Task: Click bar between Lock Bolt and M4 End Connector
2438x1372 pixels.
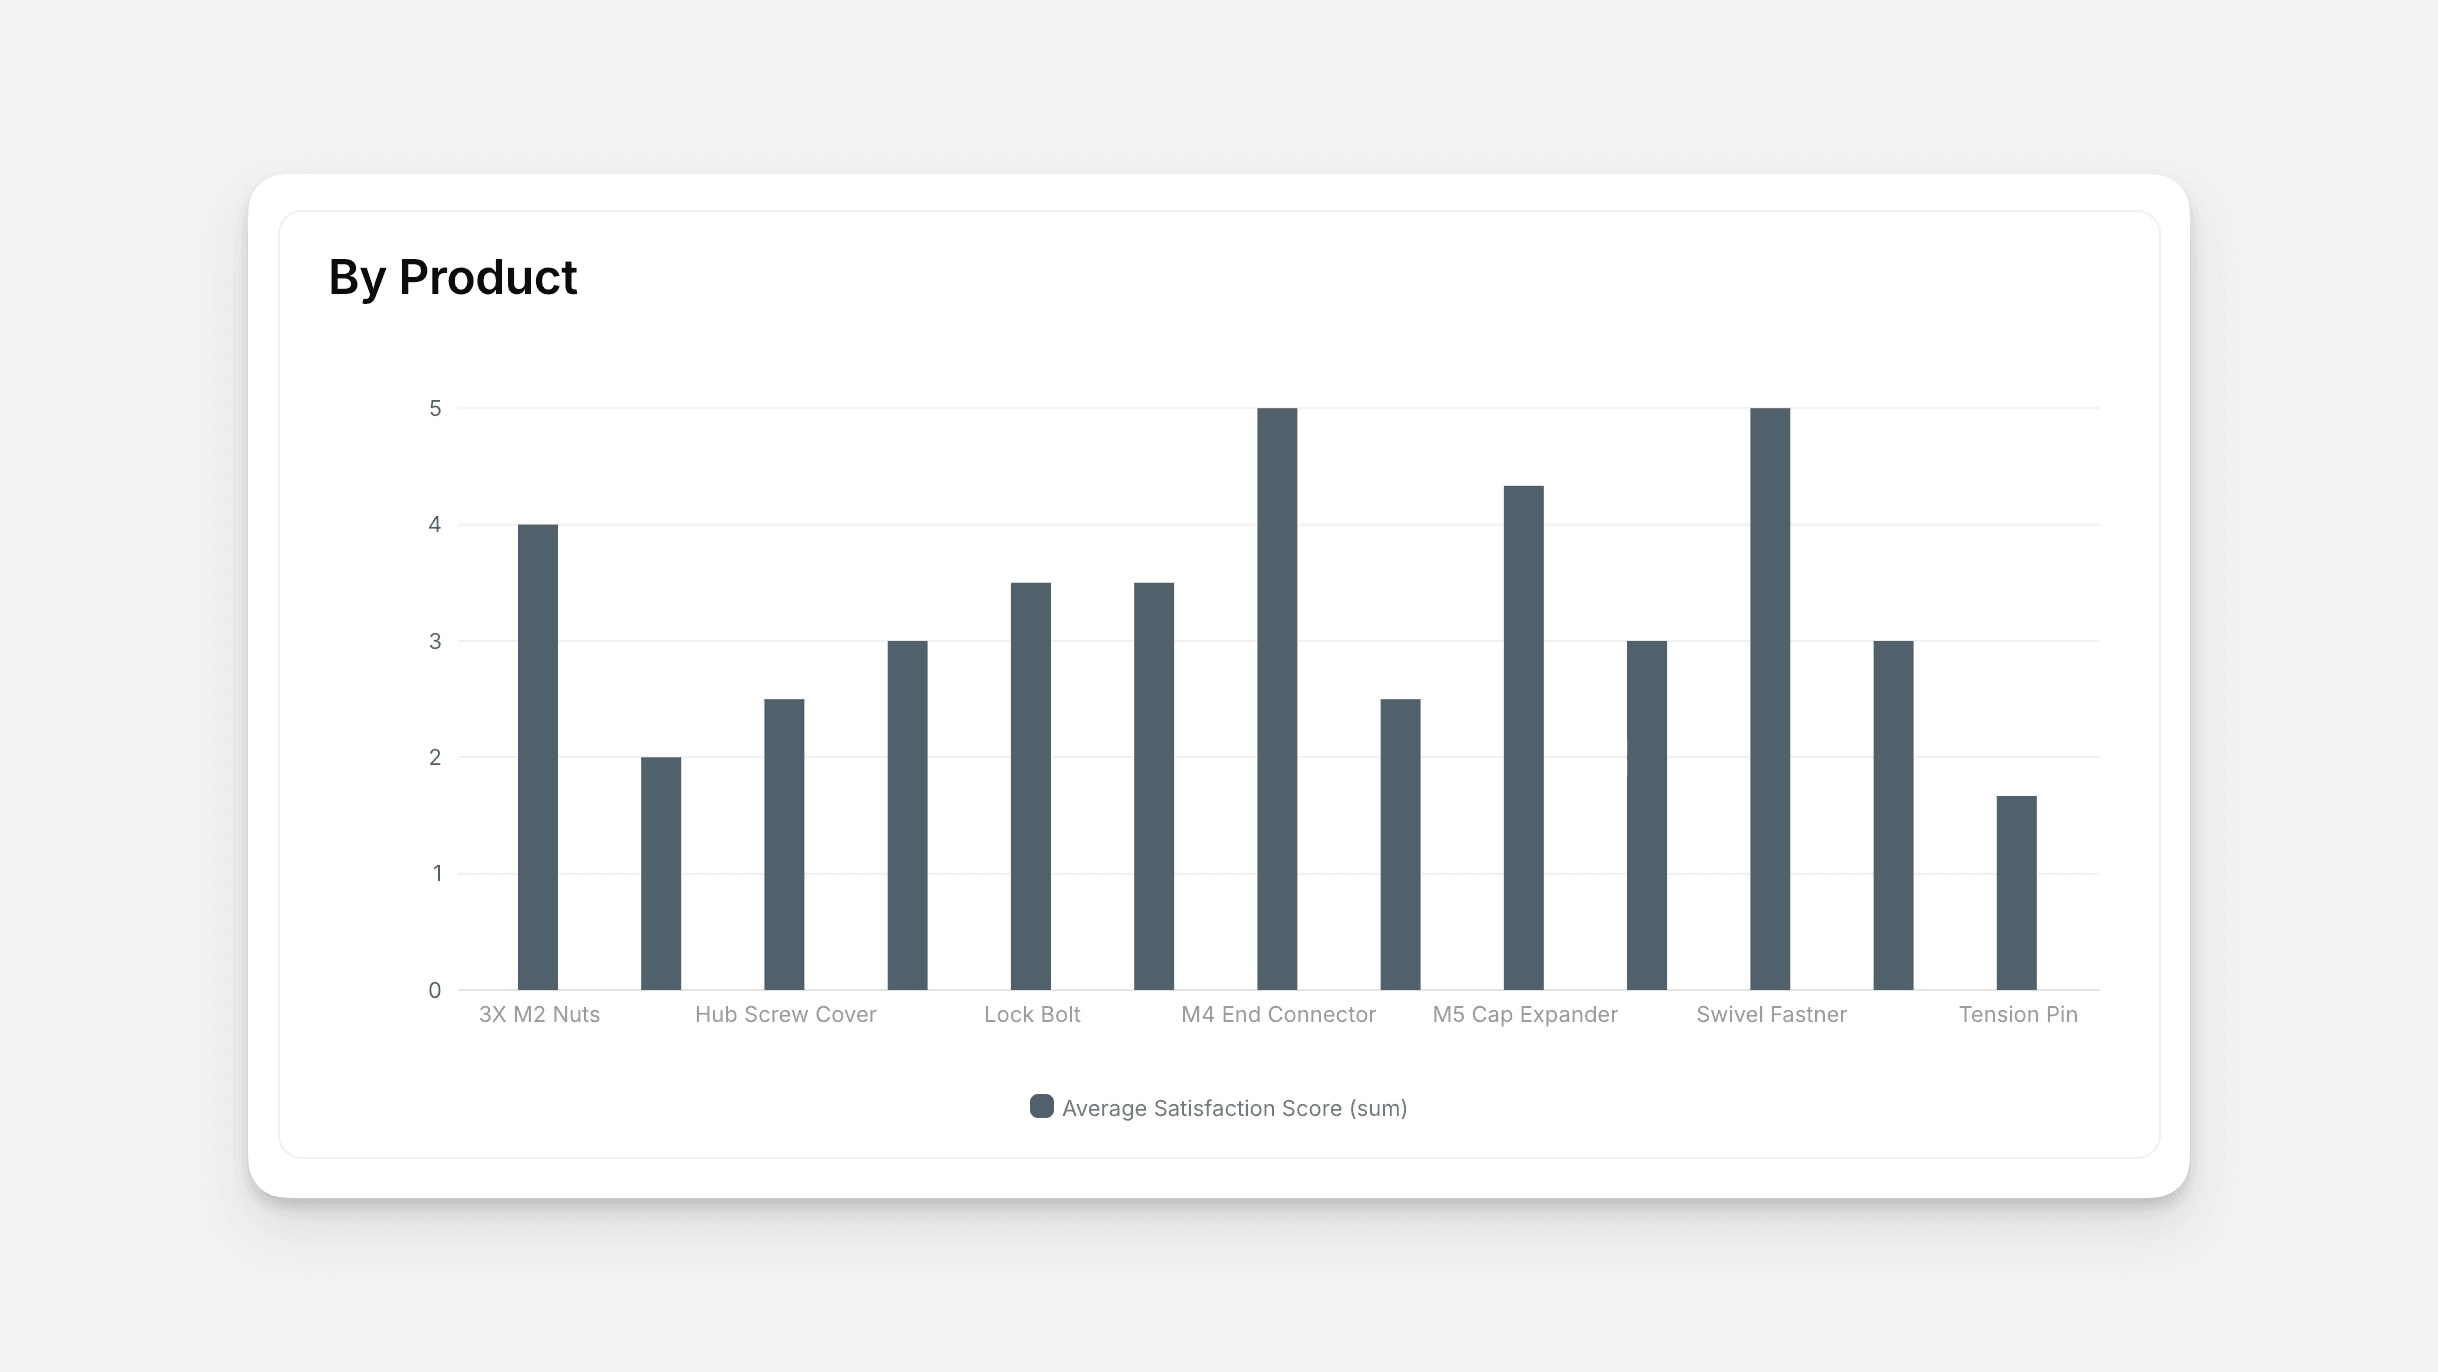Action: click(x=1154, y=786)
